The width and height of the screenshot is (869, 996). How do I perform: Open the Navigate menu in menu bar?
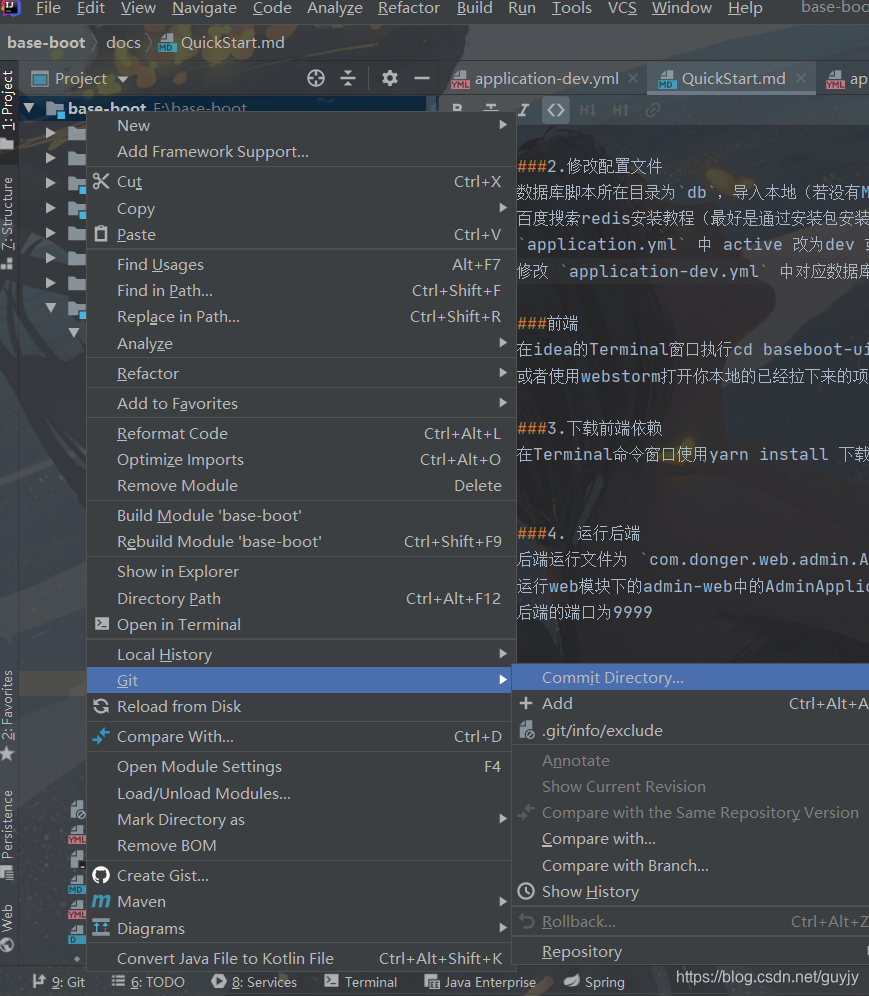(x=204, y=9)
